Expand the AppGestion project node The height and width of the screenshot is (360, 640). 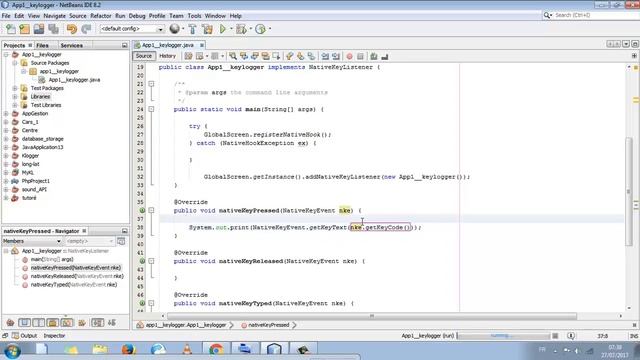pos(6,113)
